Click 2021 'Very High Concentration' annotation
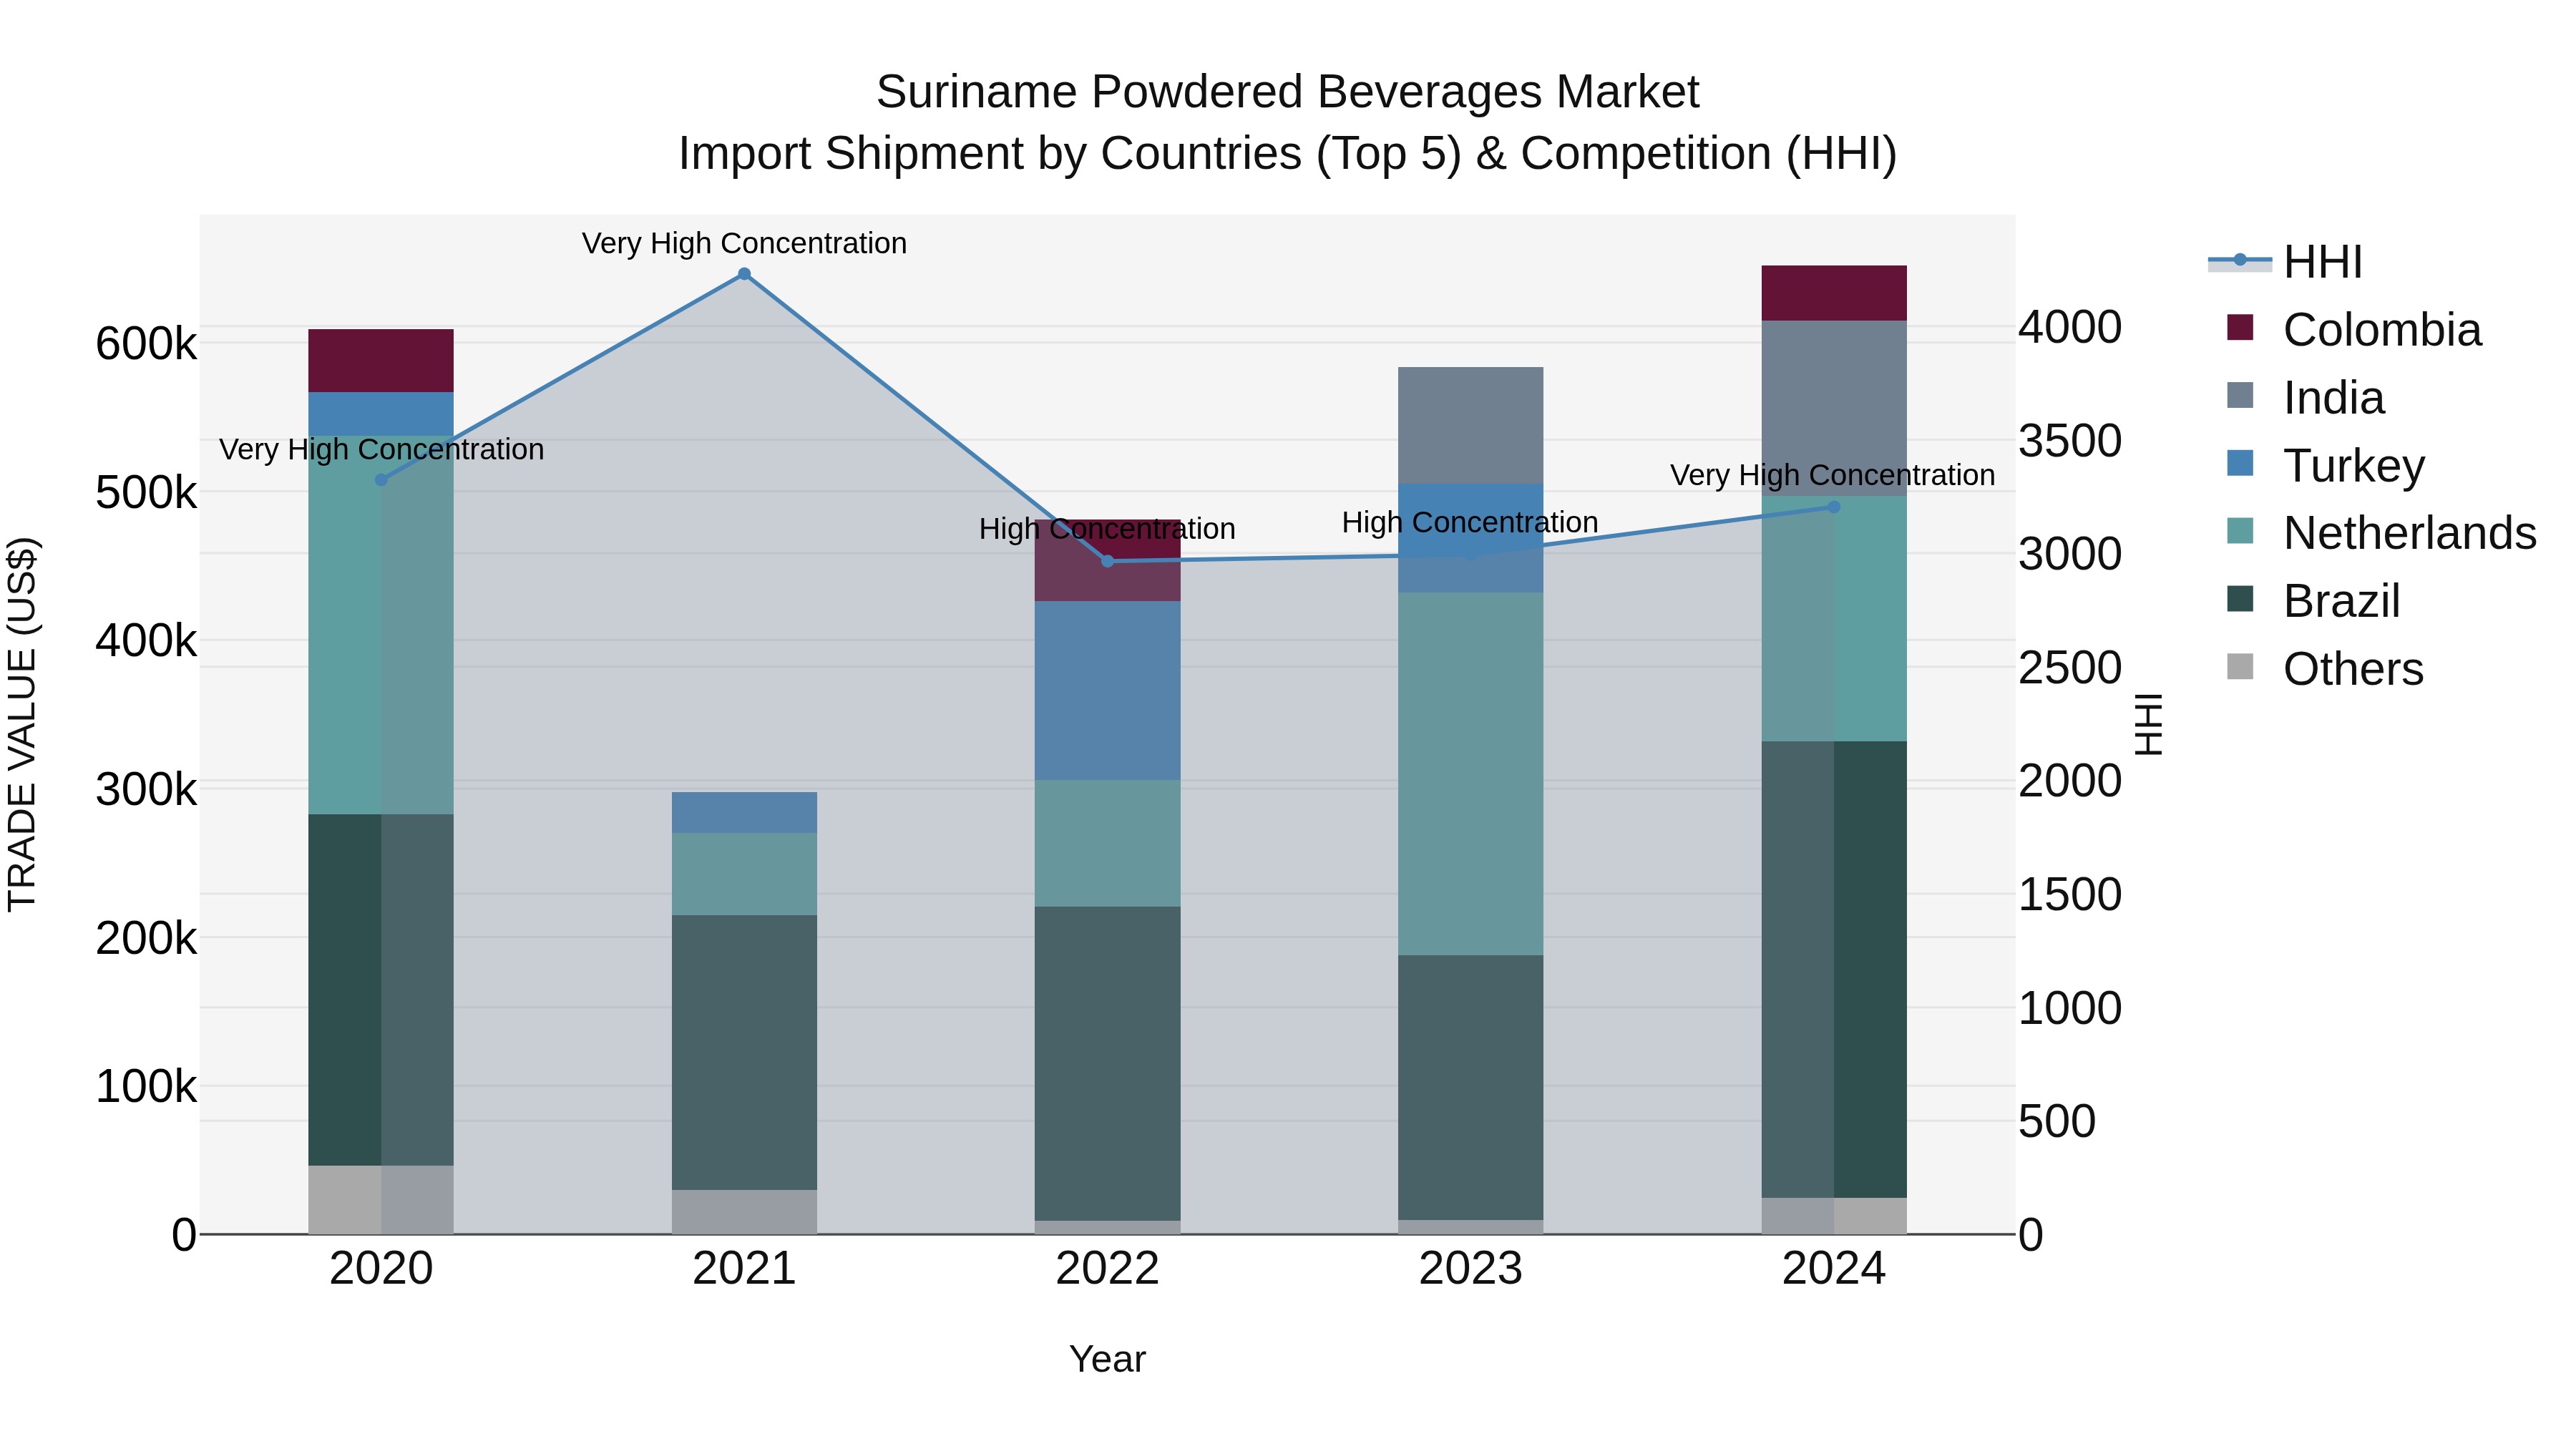The width and height of the screenshot is (2576, 1449). (744, 243)
